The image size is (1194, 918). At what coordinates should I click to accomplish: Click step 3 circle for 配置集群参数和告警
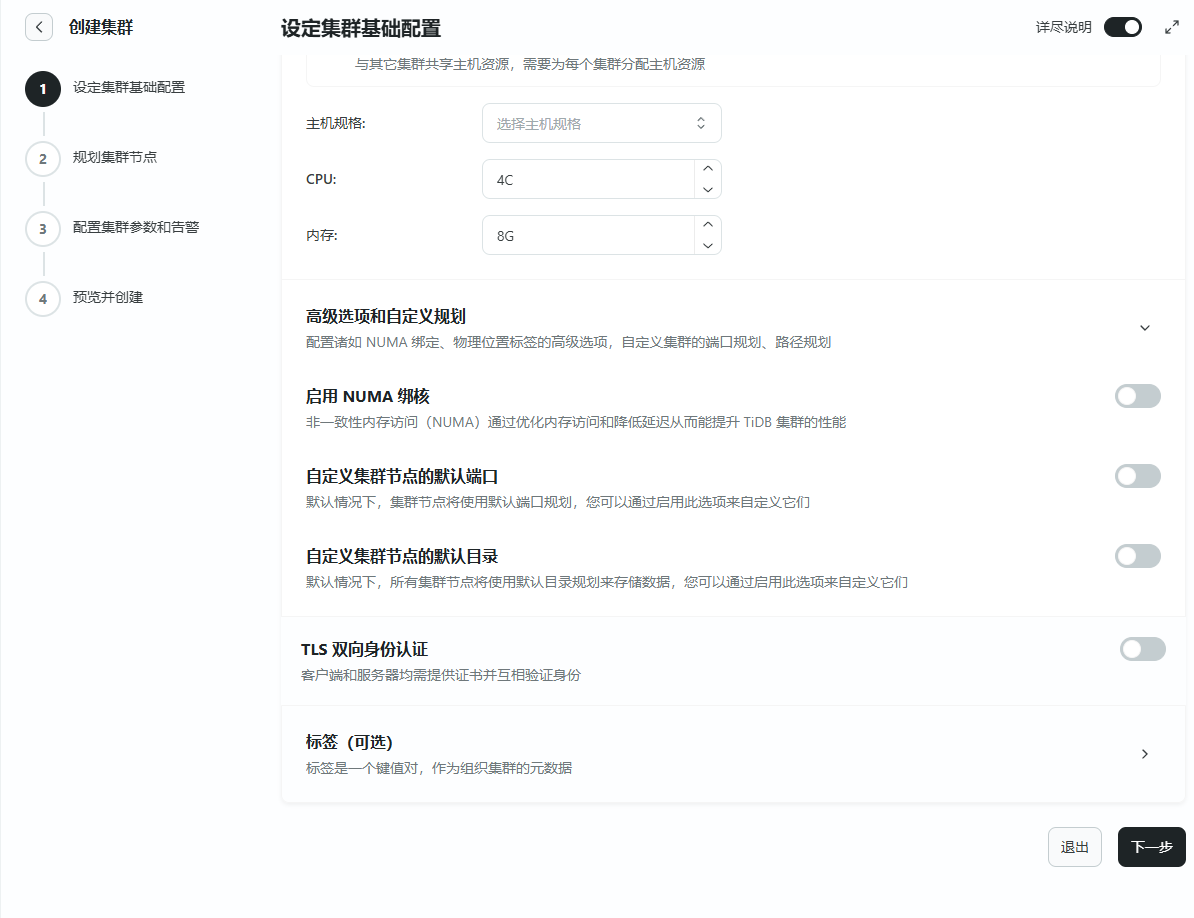pos(43,228)
